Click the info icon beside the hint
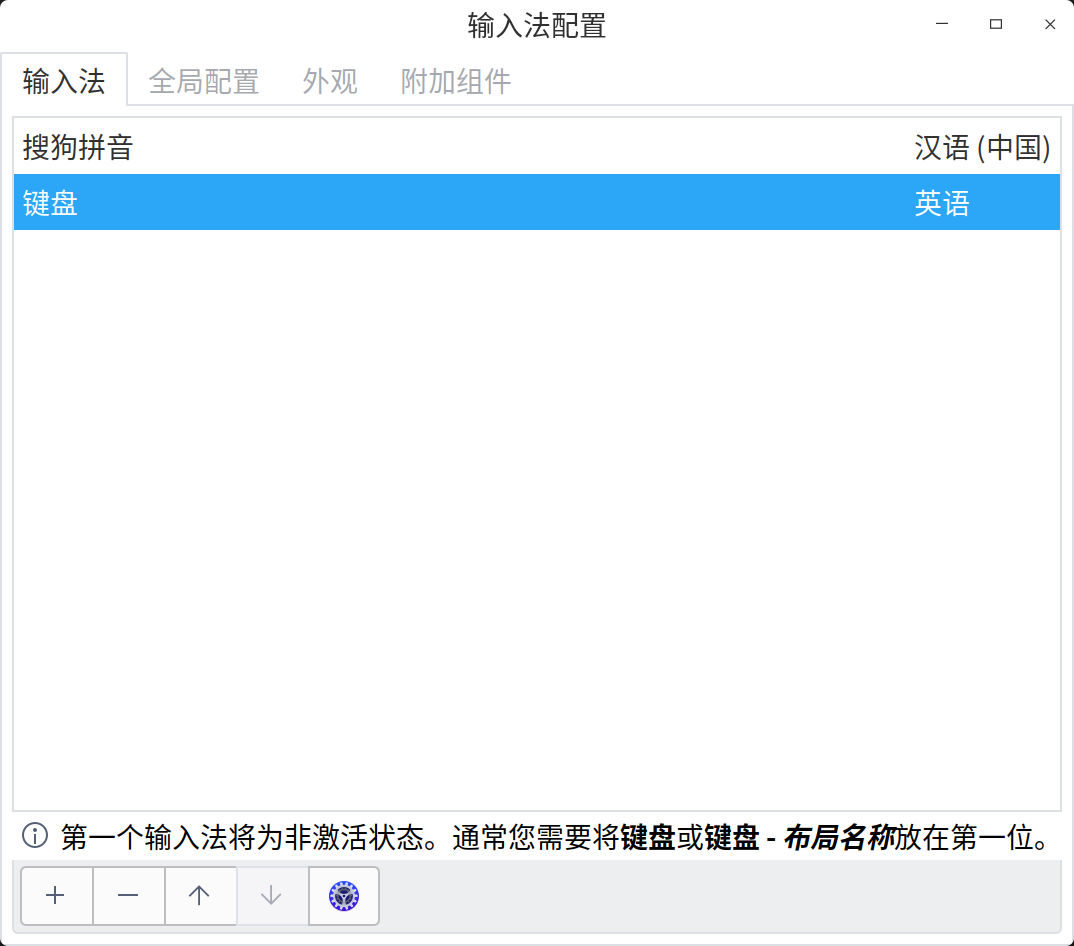This screenshot has width=1074, height=946. (x=35, y=835)
